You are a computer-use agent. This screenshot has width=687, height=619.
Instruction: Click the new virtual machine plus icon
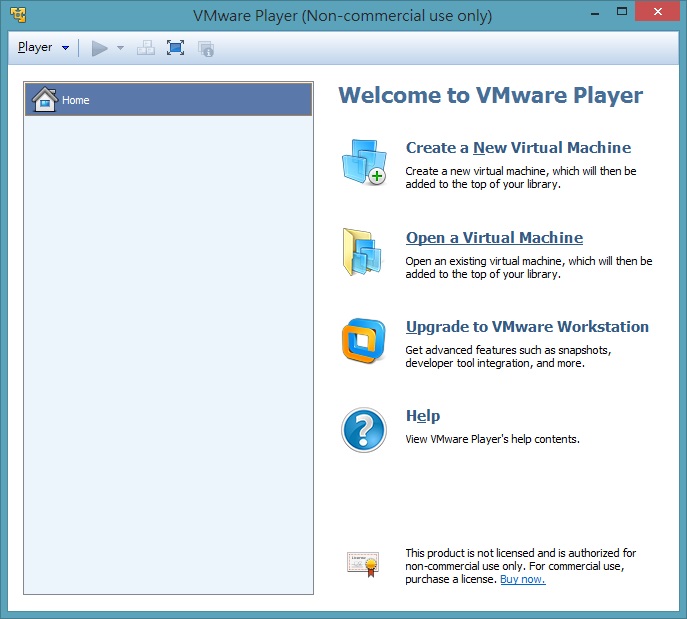coord(364,162)
